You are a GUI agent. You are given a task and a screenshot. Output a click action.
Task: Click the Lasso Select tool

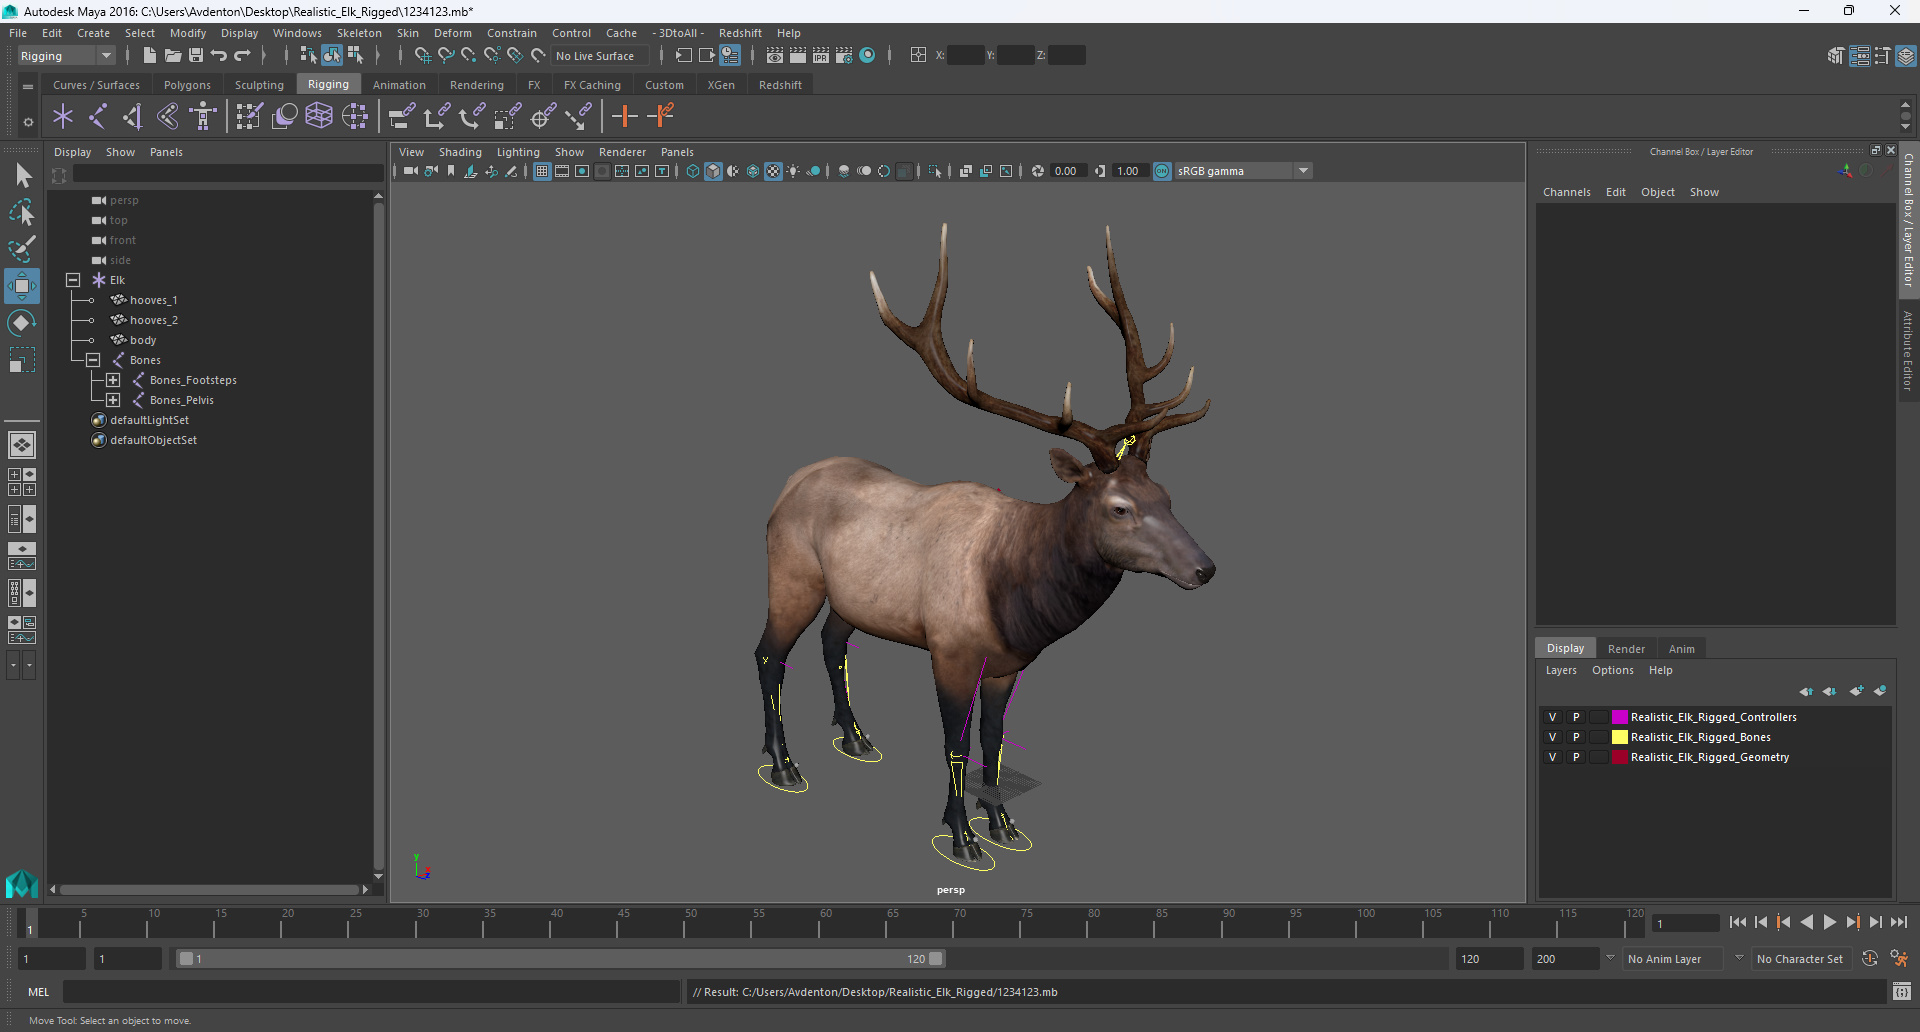click(x=21, y=212)
